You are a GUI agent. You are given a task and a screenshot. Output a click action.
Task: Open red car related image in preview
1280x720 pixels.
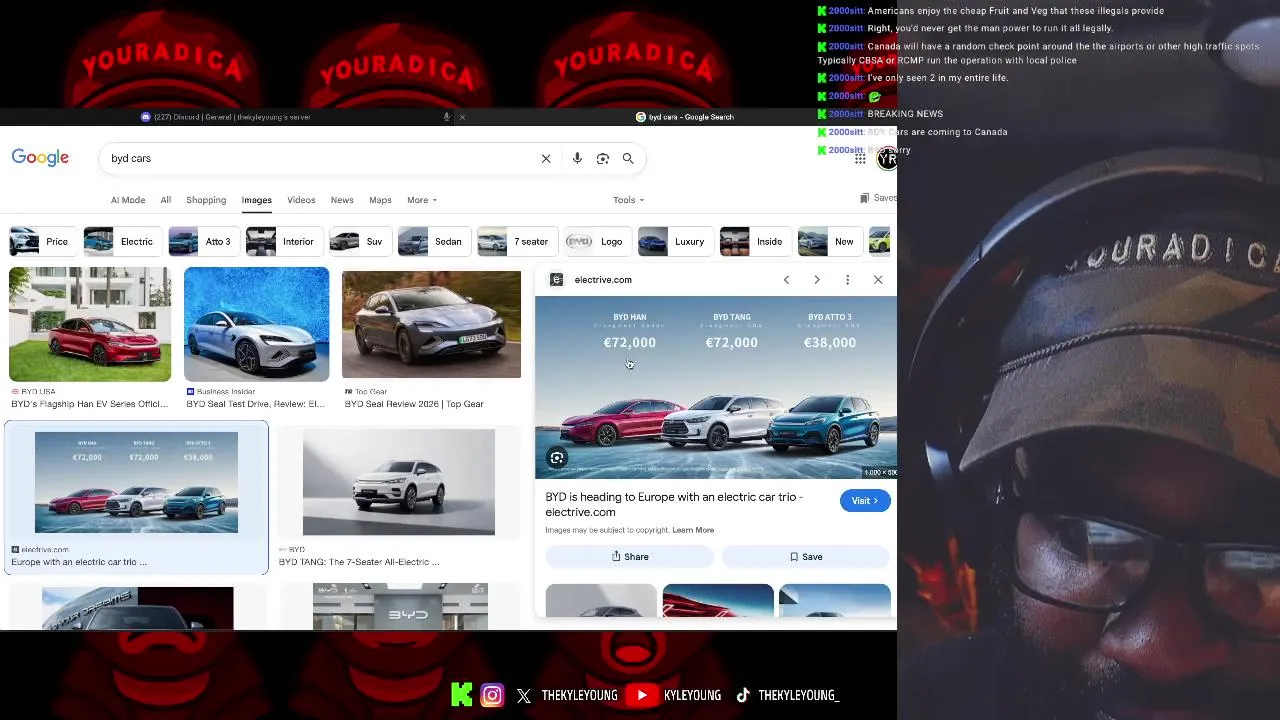718,600
